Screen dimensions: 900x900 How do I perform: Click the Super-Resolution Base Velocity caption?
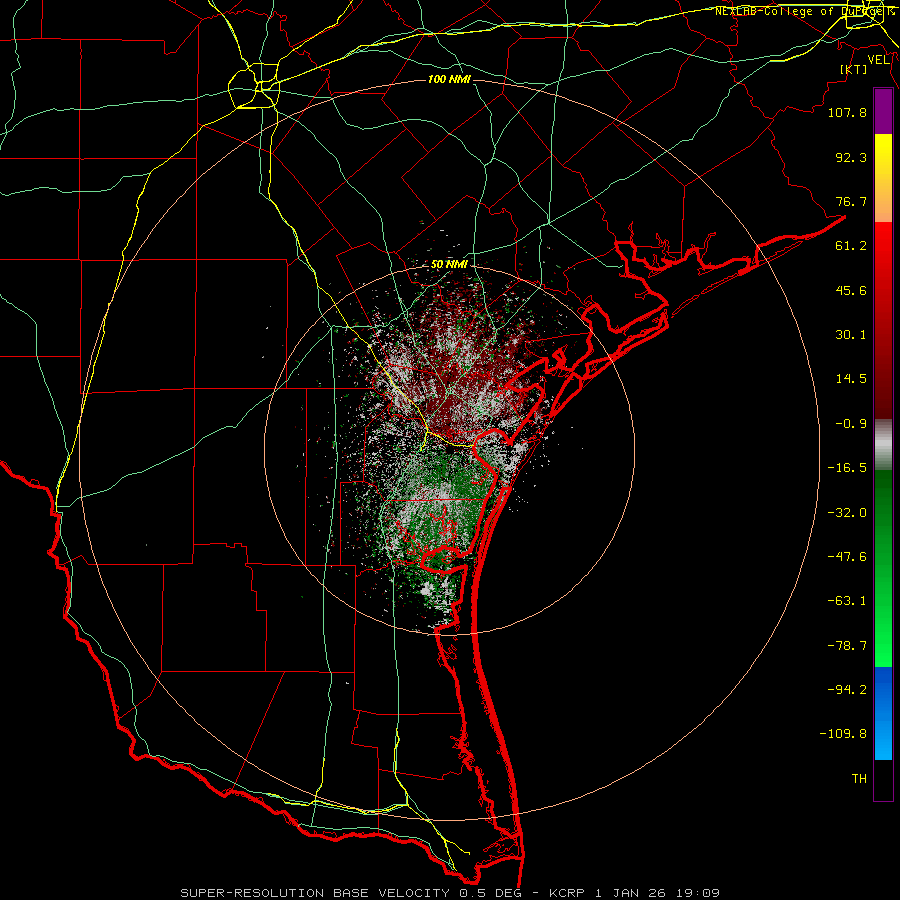pyautogui.click(x=450, y=893)
